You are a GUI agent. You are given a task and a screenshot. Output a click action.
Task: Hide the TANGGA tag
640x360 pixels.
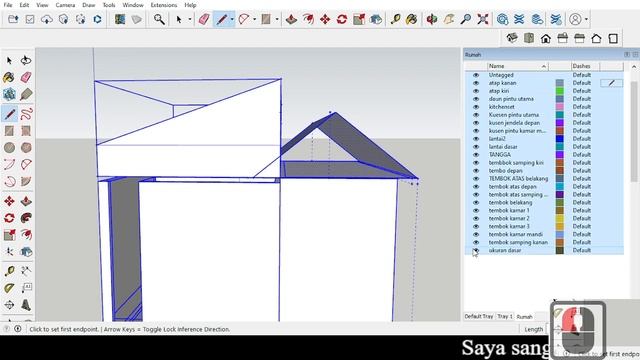(476, 155)
